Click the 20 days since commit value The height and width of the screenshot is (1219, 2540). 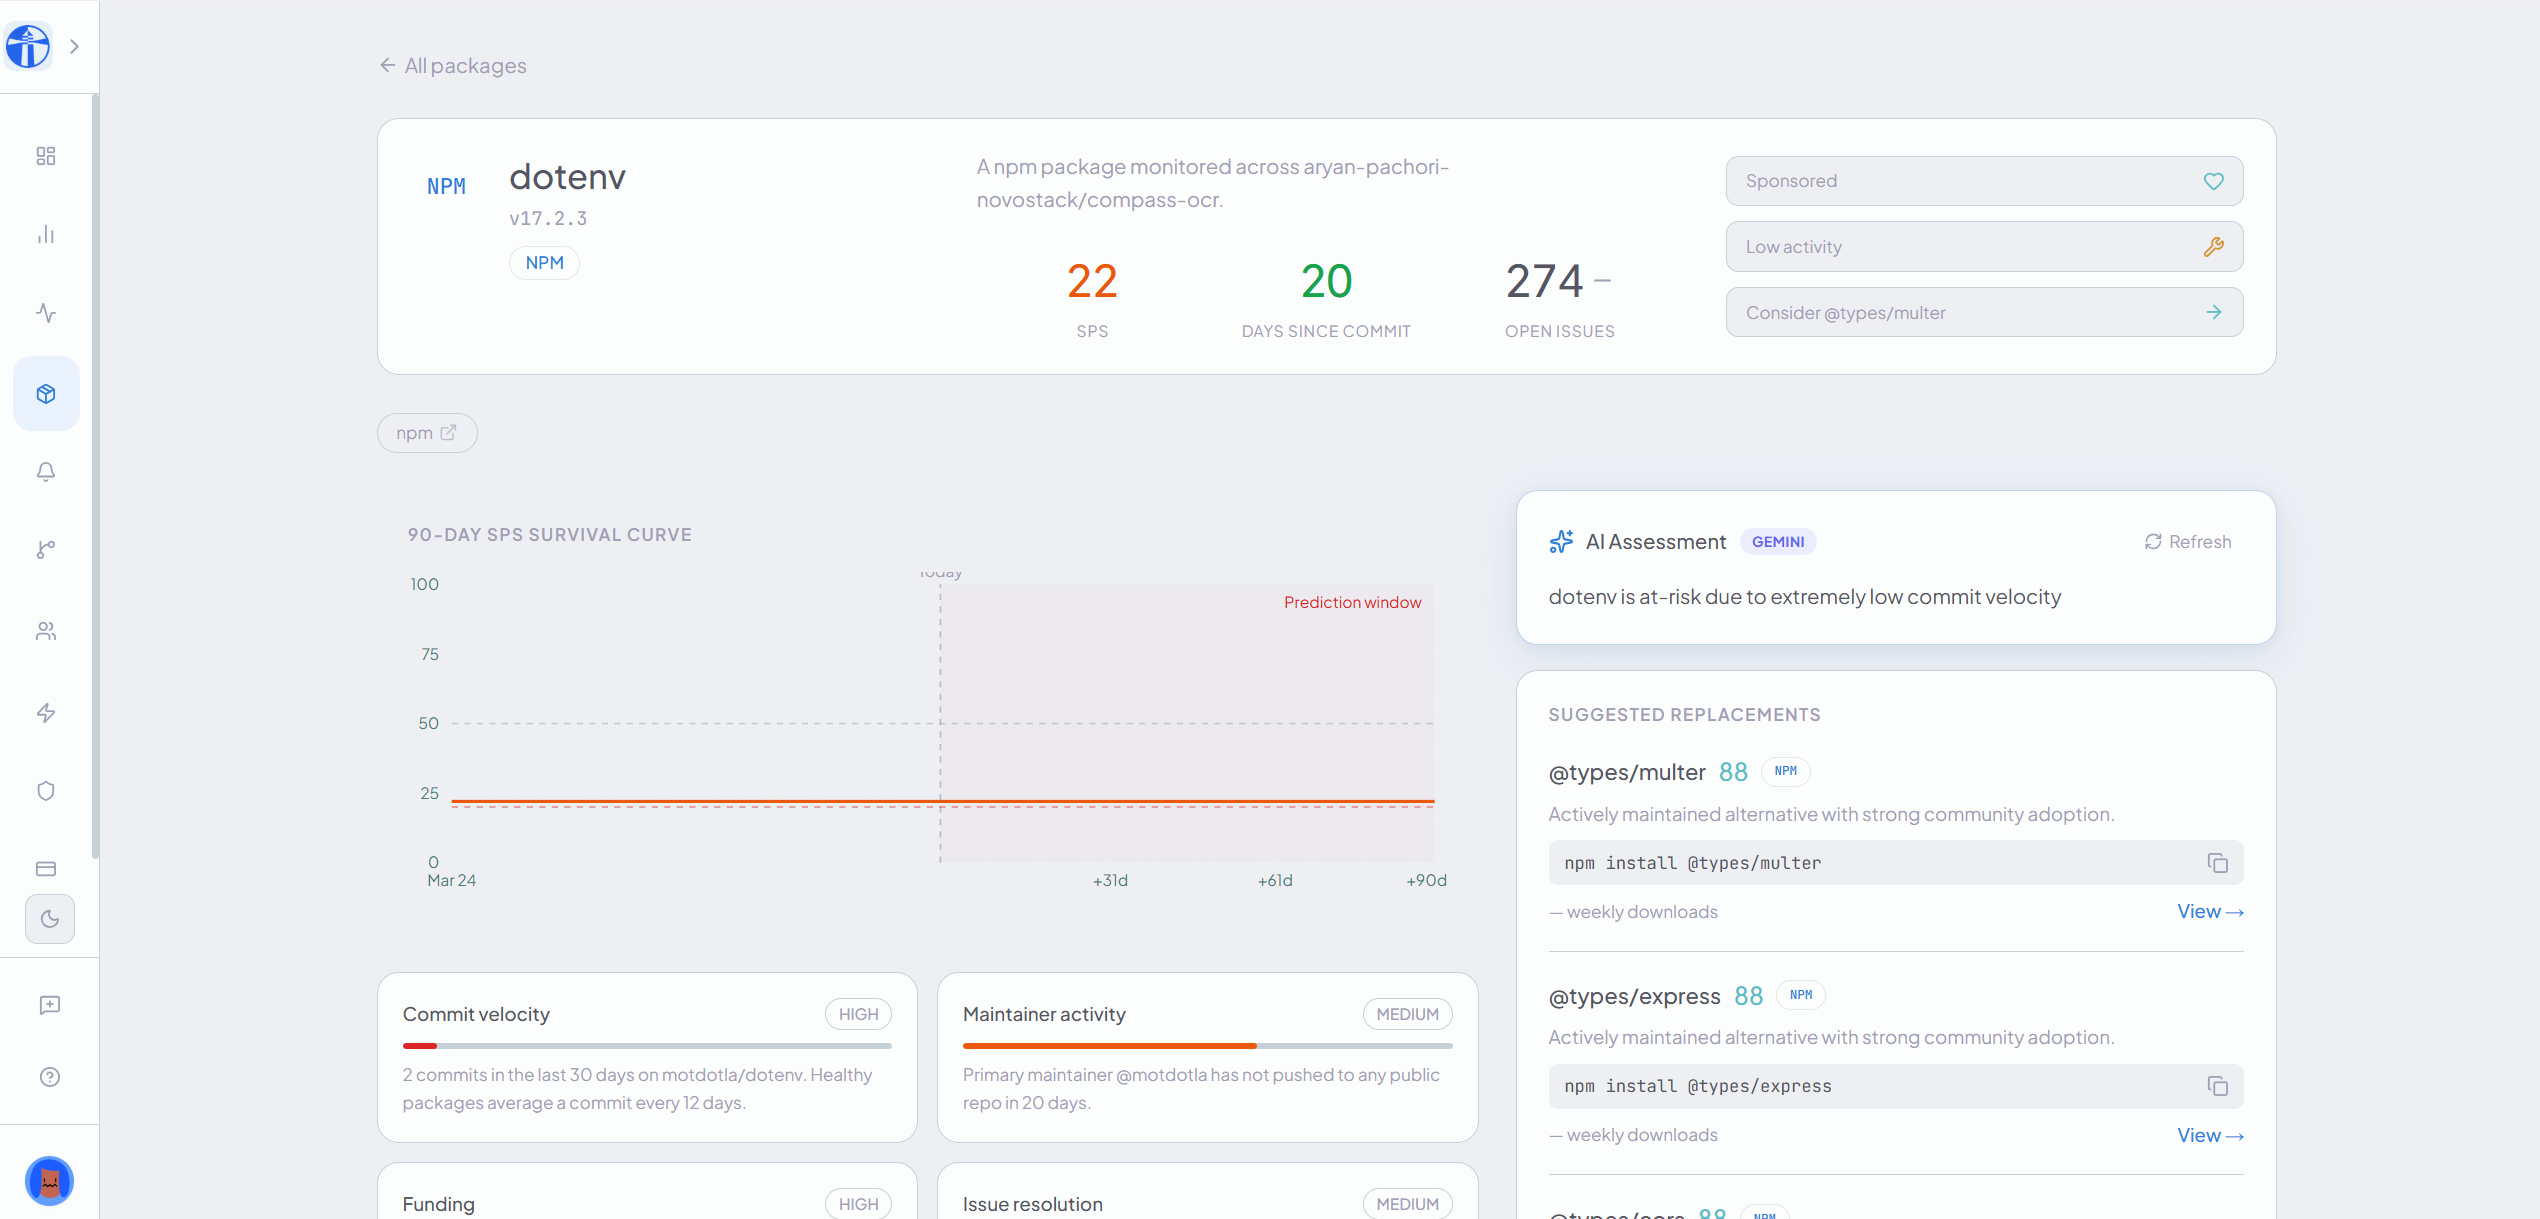(1326, 282)
